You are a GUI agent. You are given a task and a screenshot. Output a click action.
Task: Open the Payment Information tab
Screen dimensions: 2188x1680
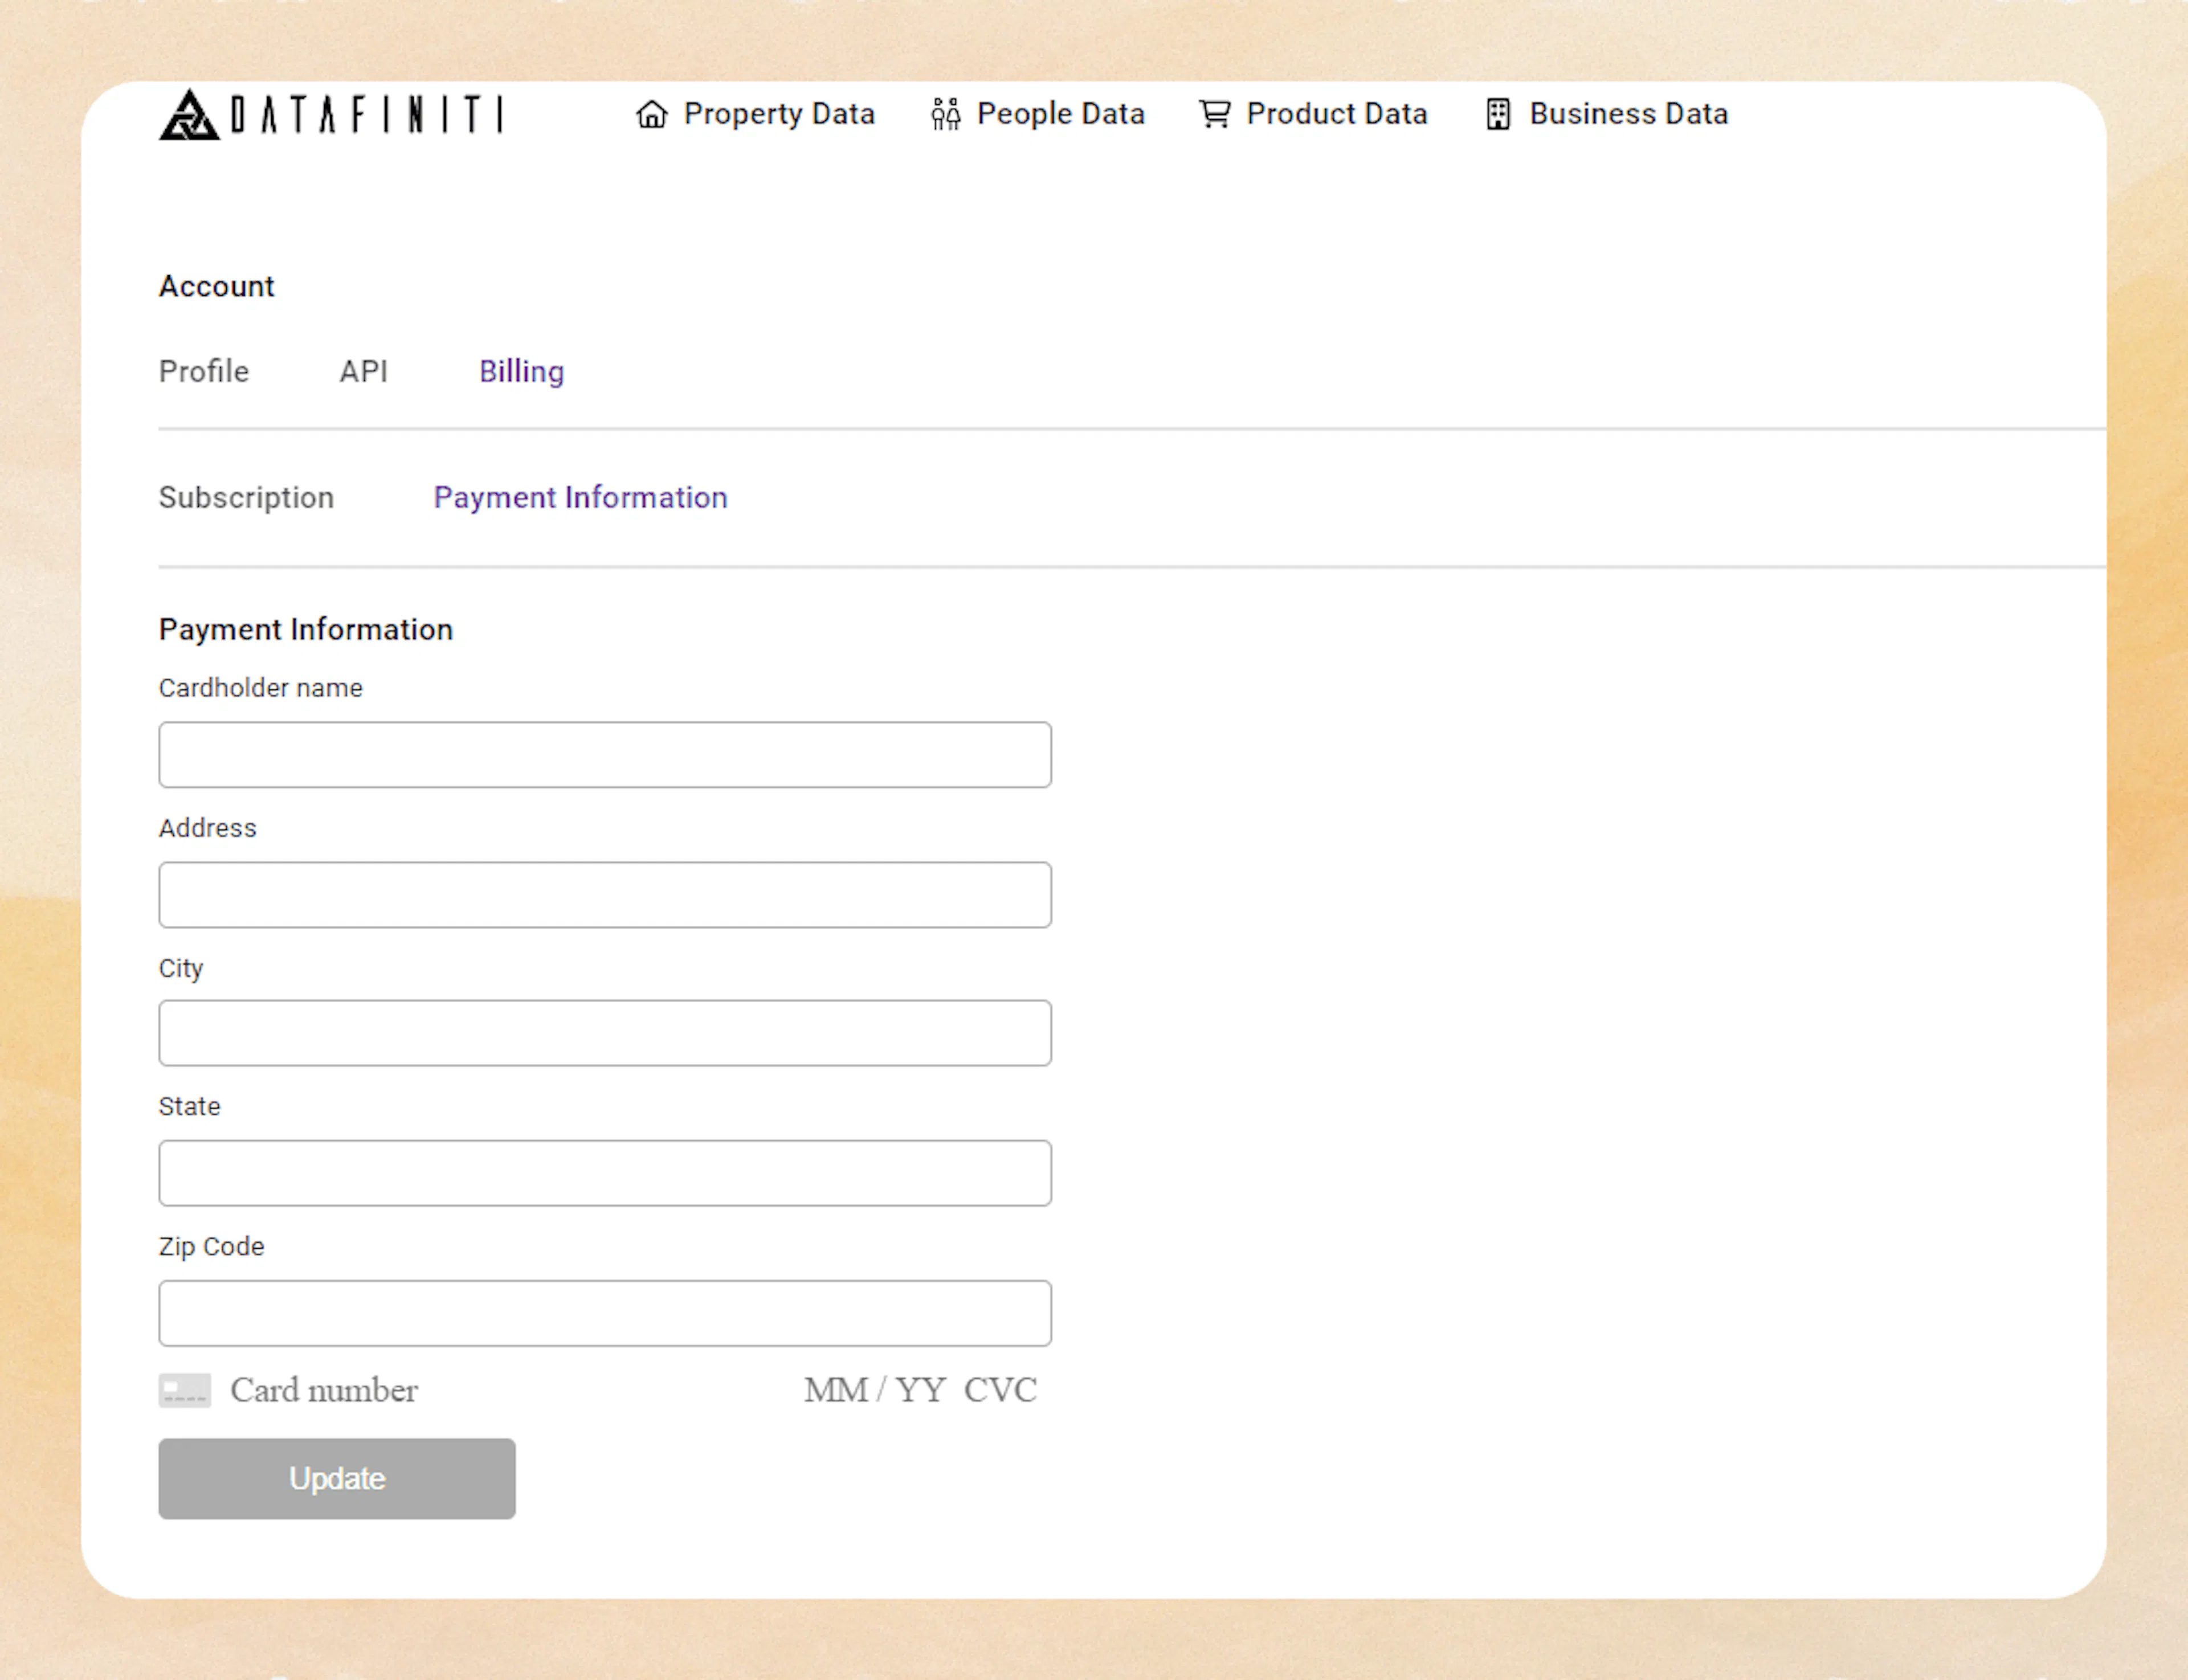point(580,497)
